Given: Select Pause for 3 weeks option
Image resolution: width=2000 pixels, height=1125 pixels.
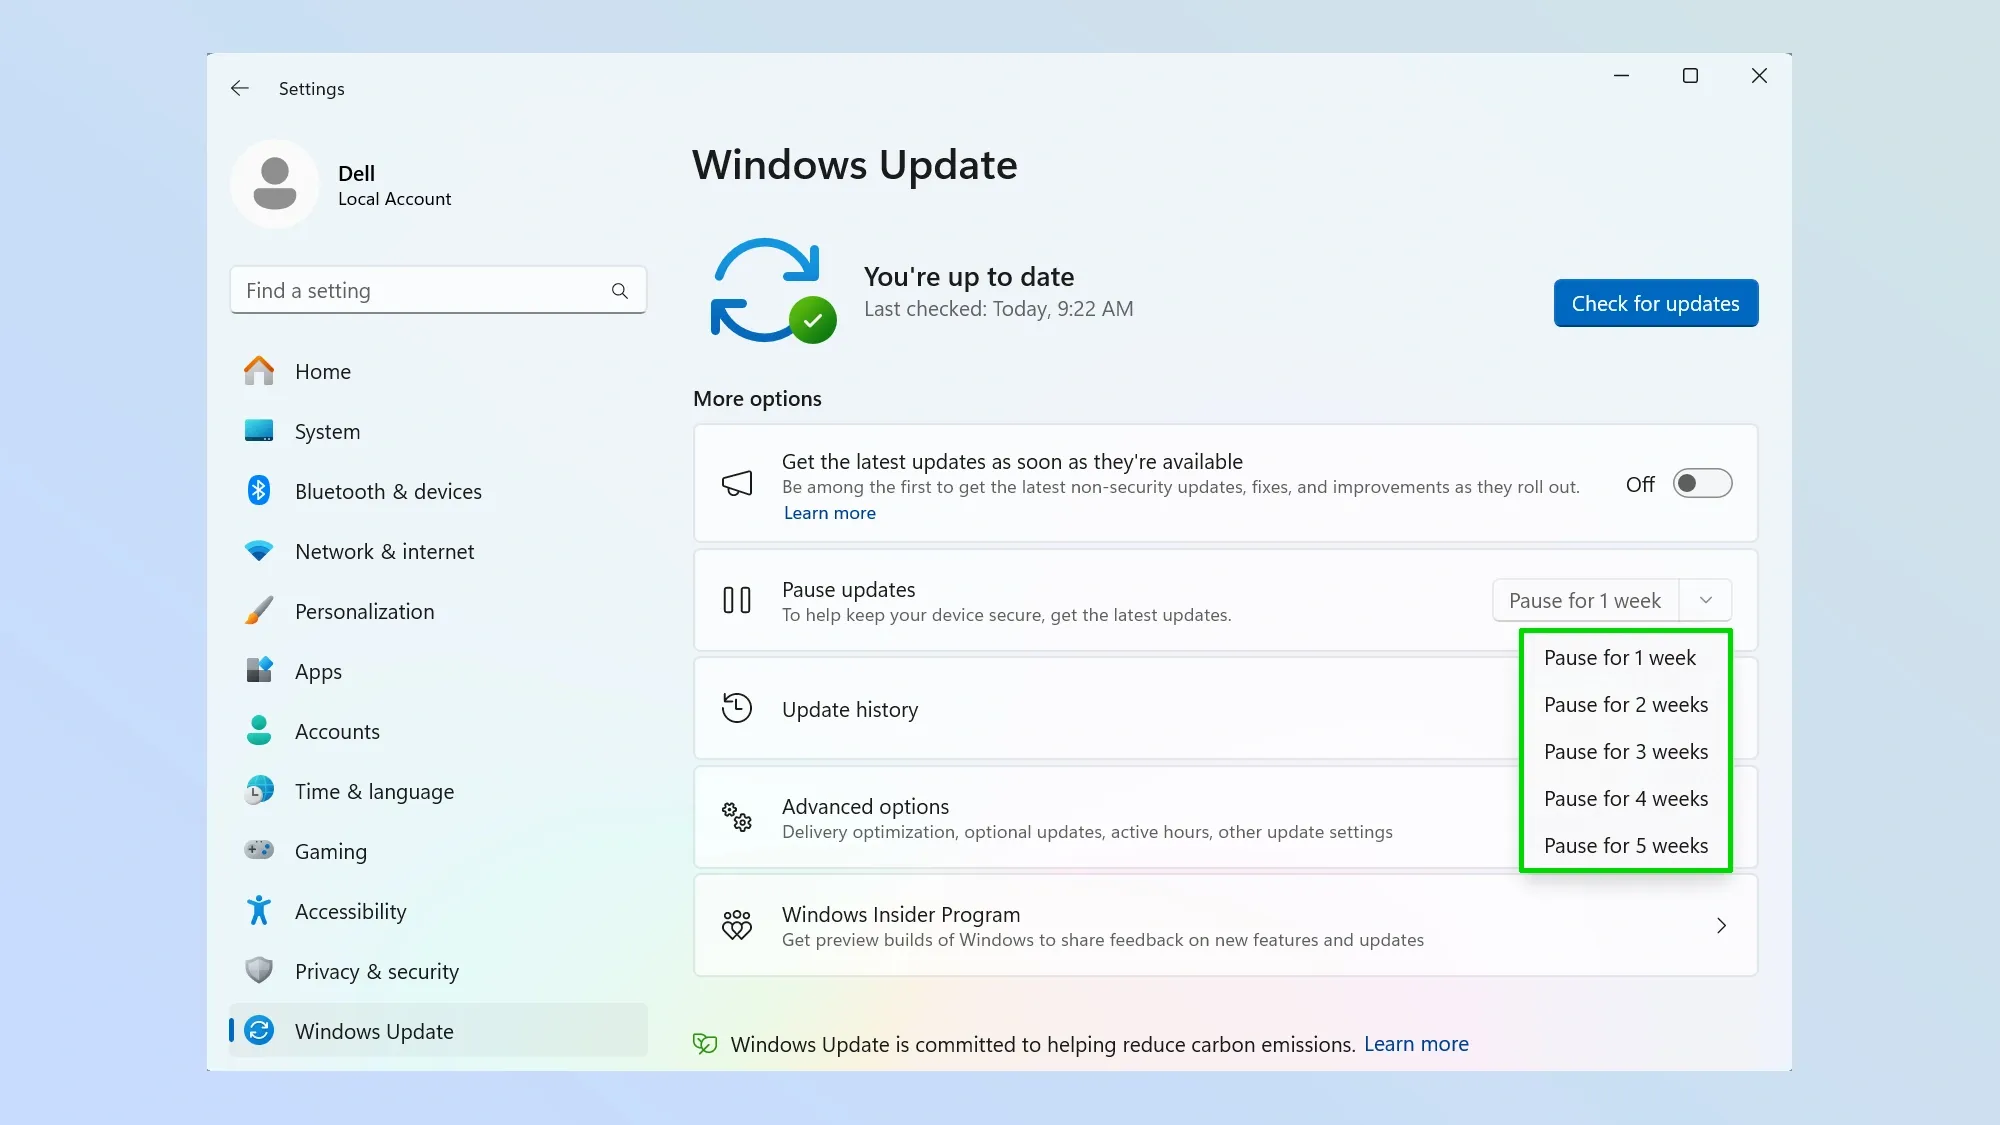Looking at the screenshot, I should (1625, 752).
